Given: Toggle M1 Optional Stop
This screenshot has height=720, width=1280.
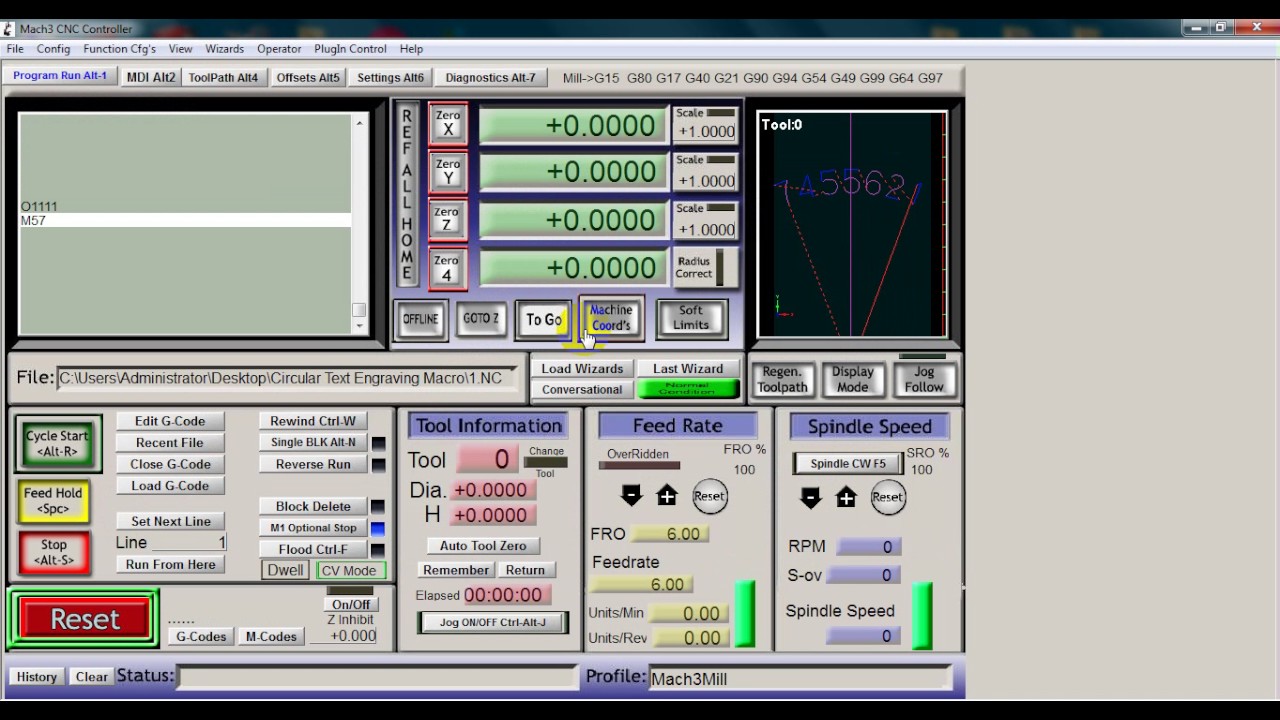Looking at the screenshot, I should [x=313, y=528].
